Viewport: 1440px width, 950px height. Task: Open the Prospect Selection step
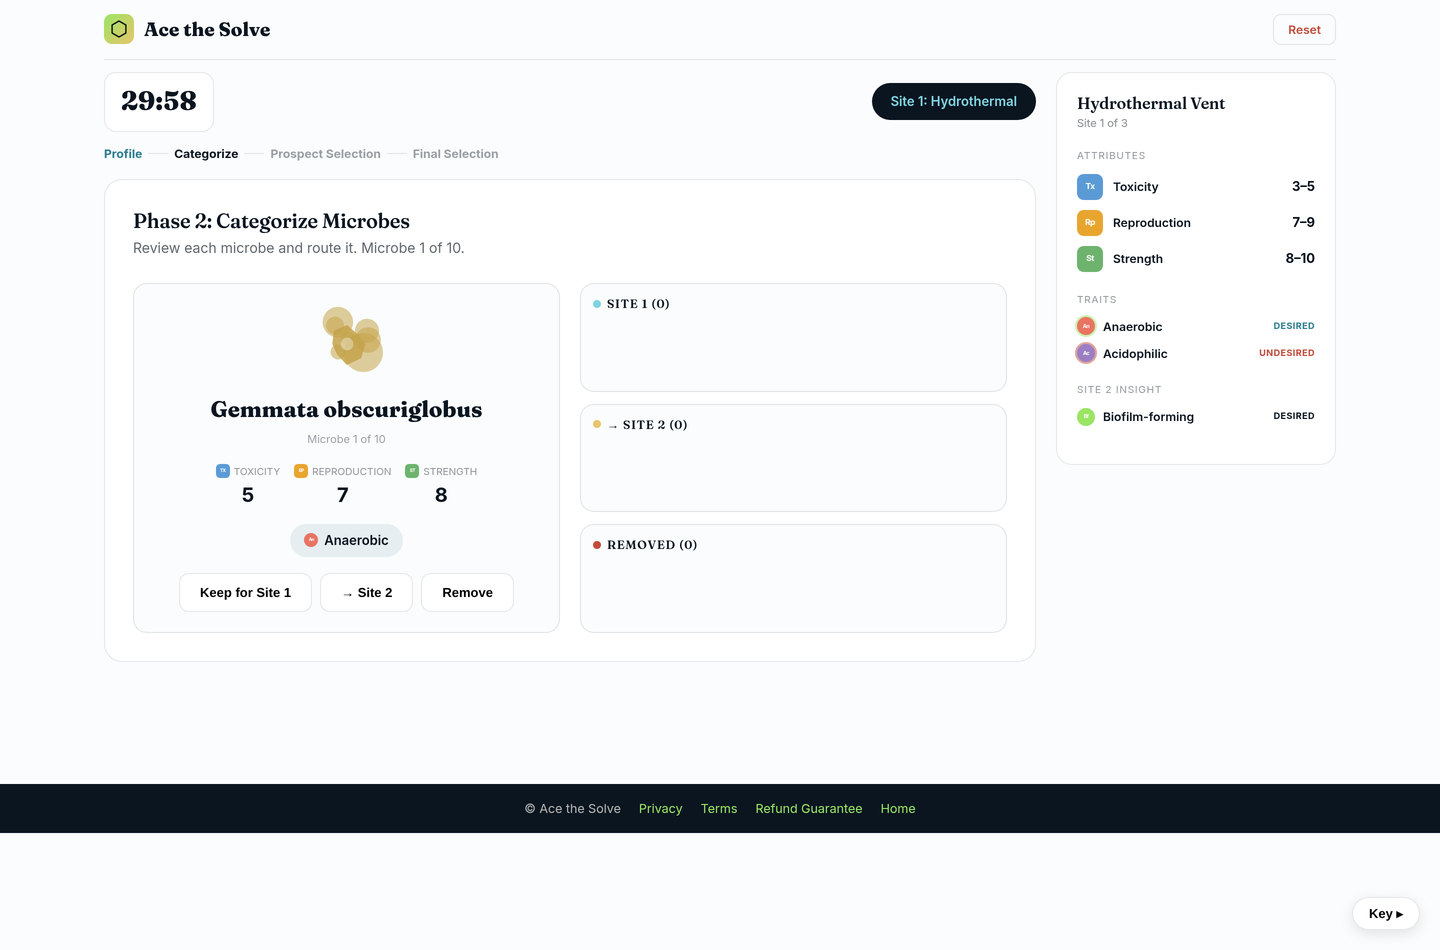325,154
